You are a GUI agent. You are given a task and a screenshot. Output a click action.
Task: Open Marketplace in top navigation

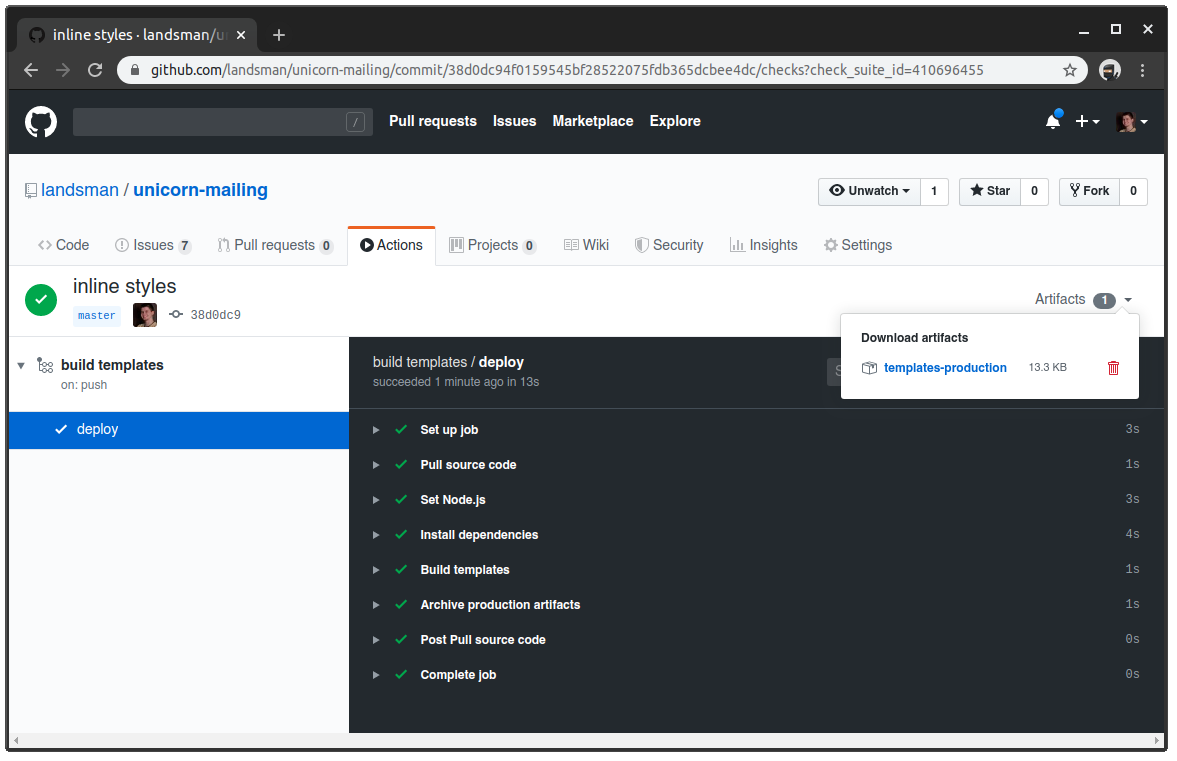[593, 122]
